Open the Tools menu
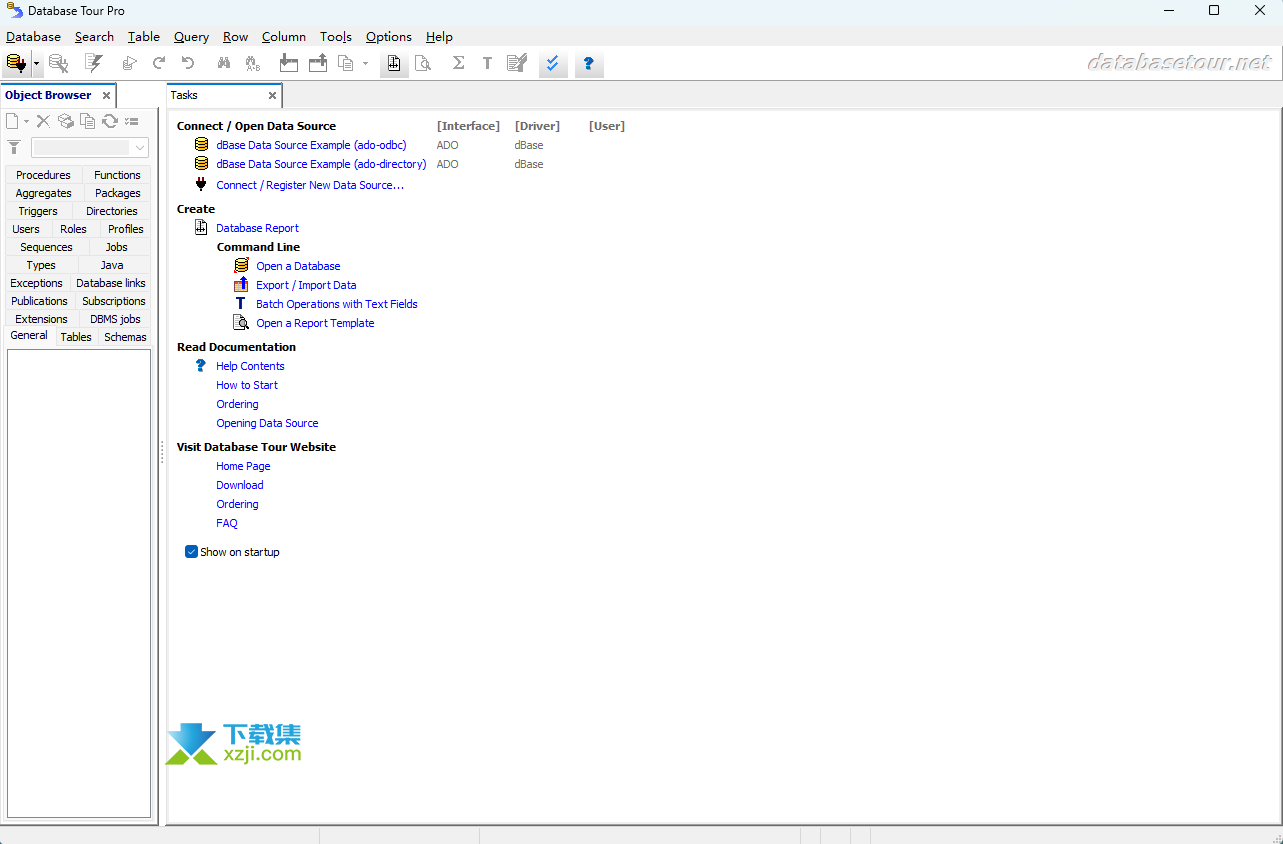 click(x=336, y=37)
